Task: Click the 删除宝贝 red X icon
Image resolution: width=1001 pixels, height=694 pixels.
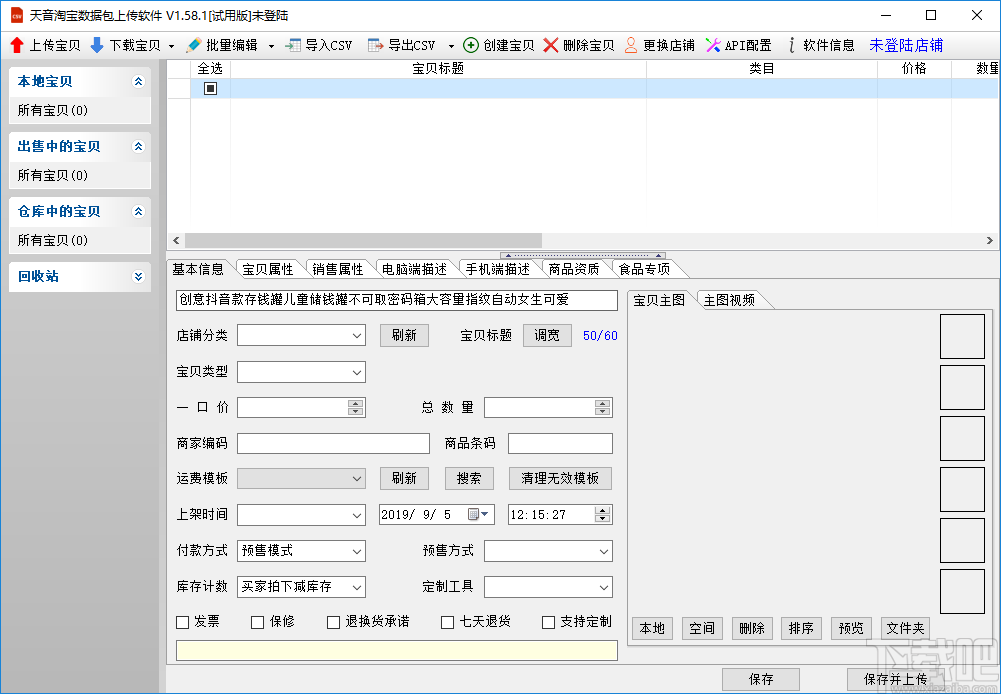Action: pyautogui.click(x=551, y=45)
